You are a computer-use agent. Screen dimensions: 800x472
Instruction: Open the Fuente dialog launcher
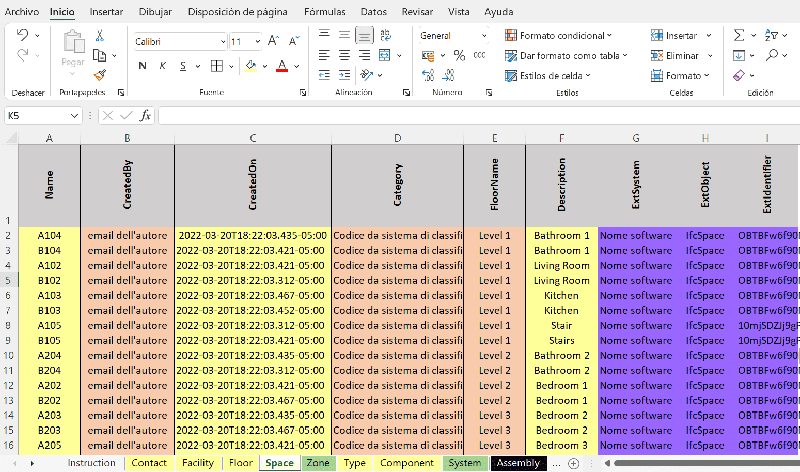(x=303, y=93)
